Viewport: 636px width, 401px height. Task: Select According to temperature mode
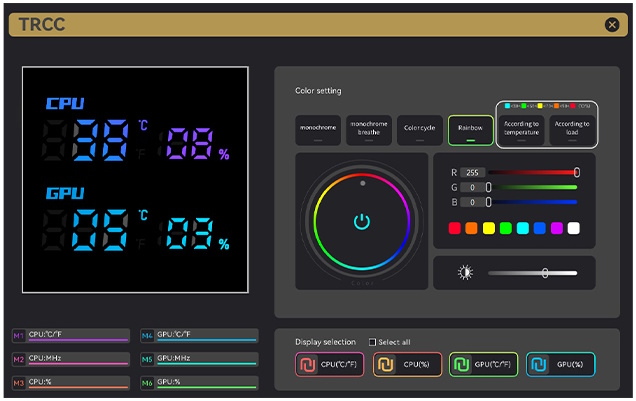(521, 128)
